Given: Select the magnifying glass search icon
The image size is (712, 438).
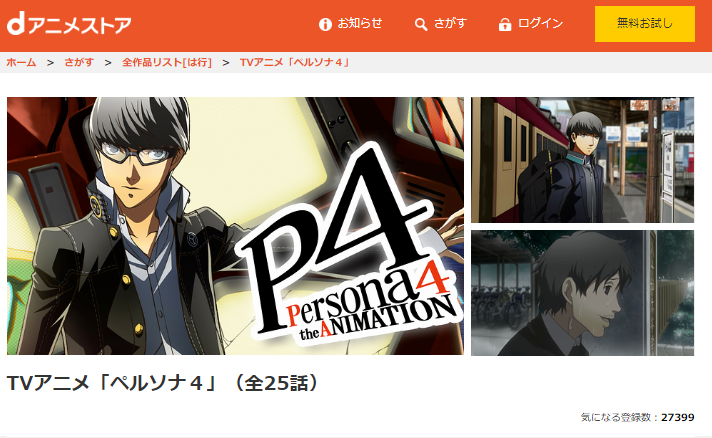Looking at the screenshot, I should click(421, 25).
